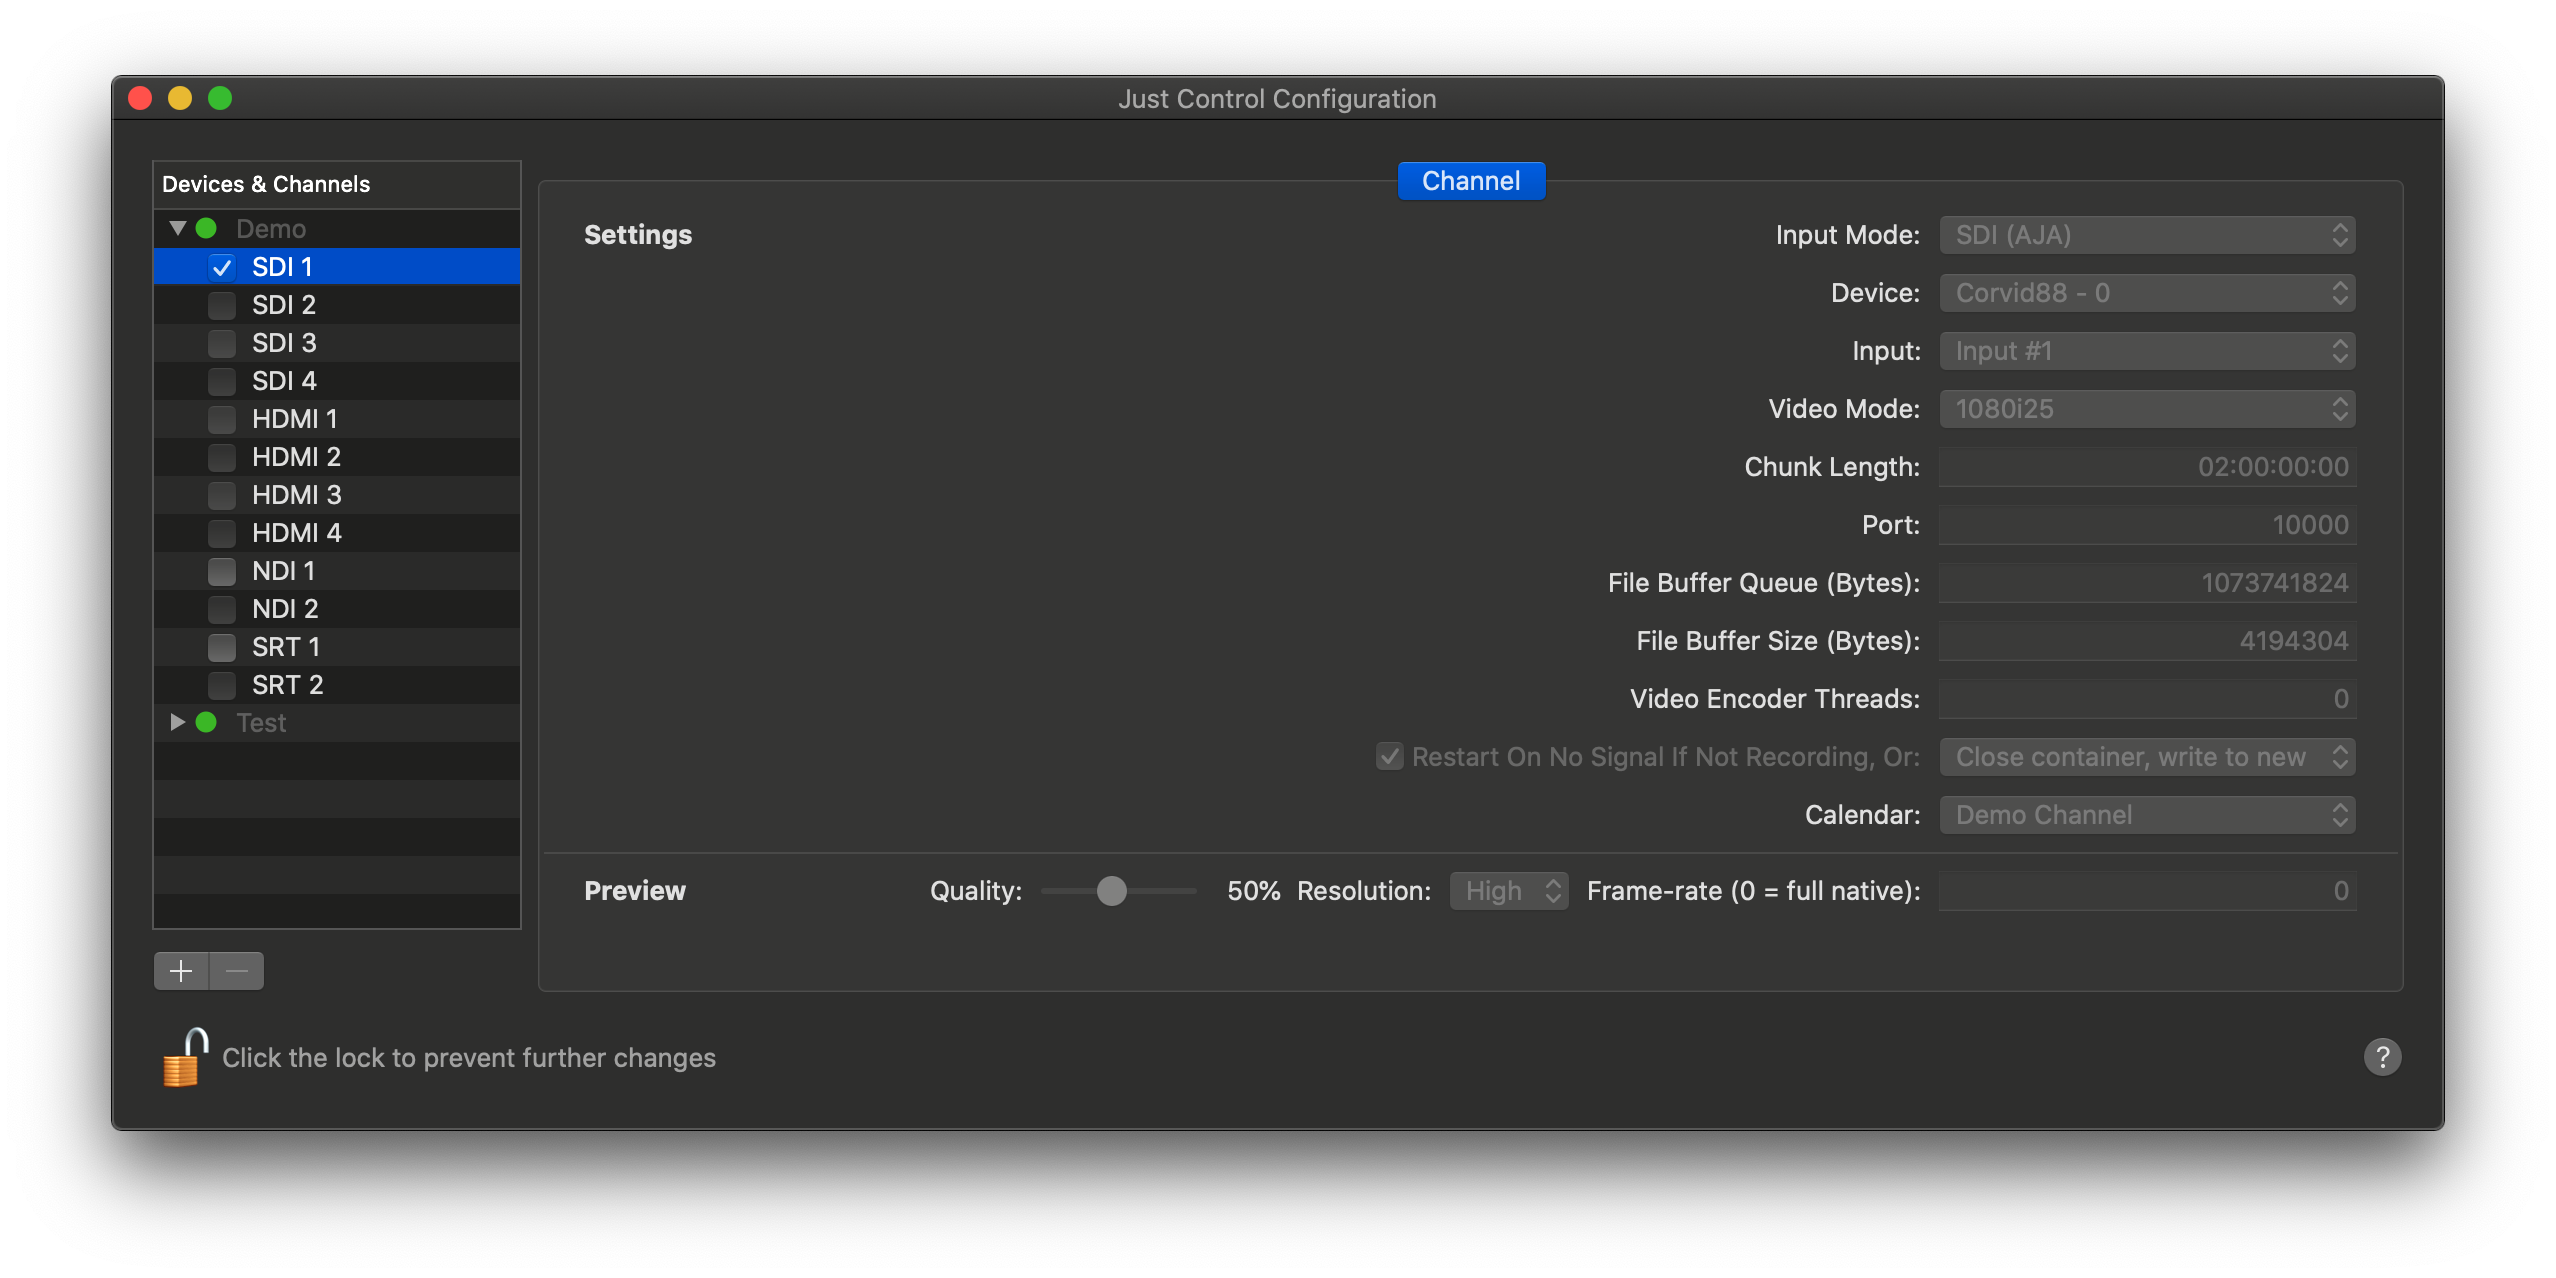This screenshot has height=1278, width=2556.
Task: Click the 'Click the lock to prevent further changes' text
Action: coord(469,1058)
